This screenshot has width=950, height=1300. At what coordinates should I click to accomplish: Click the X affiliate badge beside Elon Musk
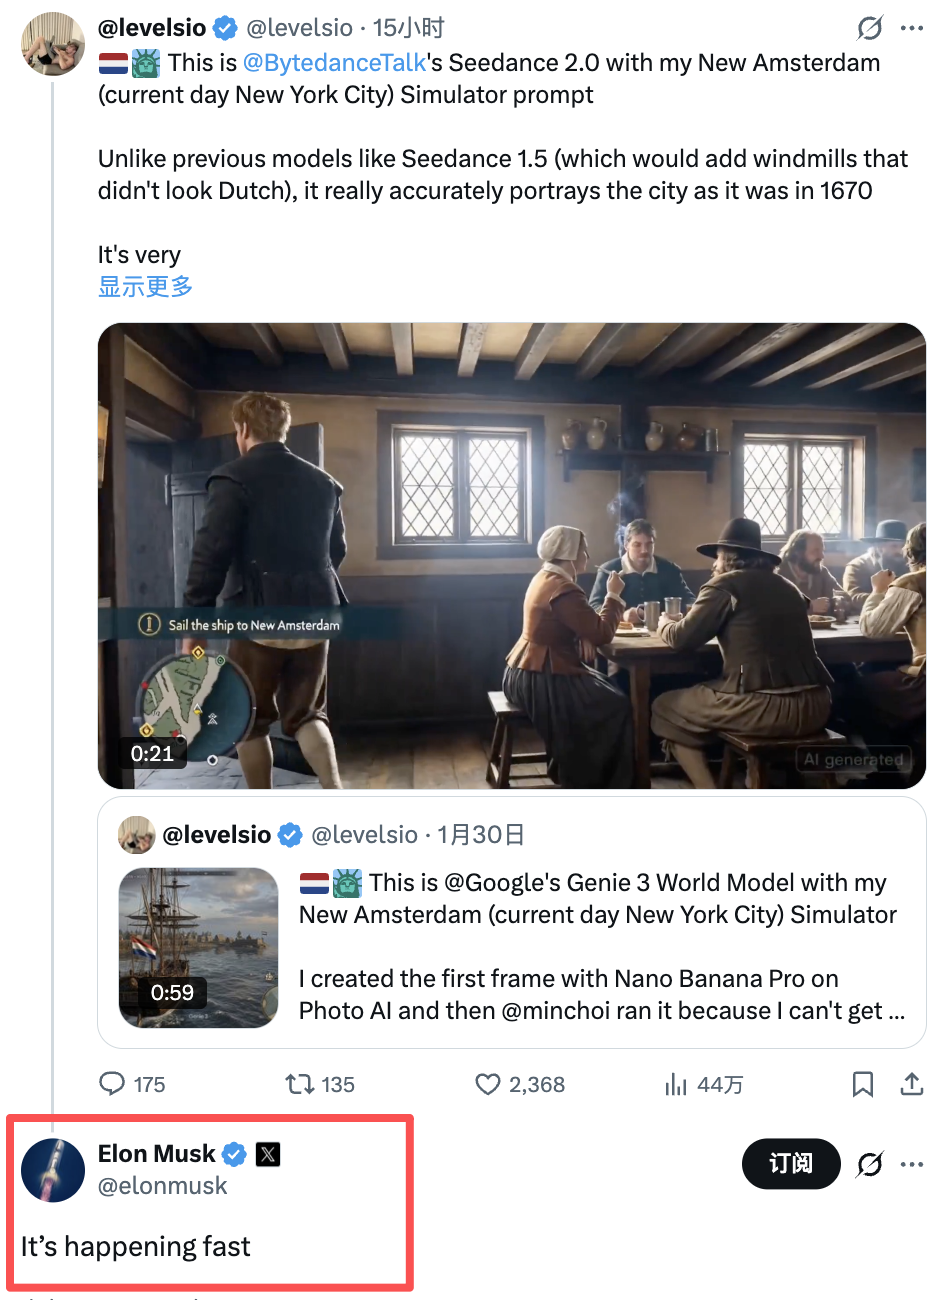click(x=268, y=1154)
